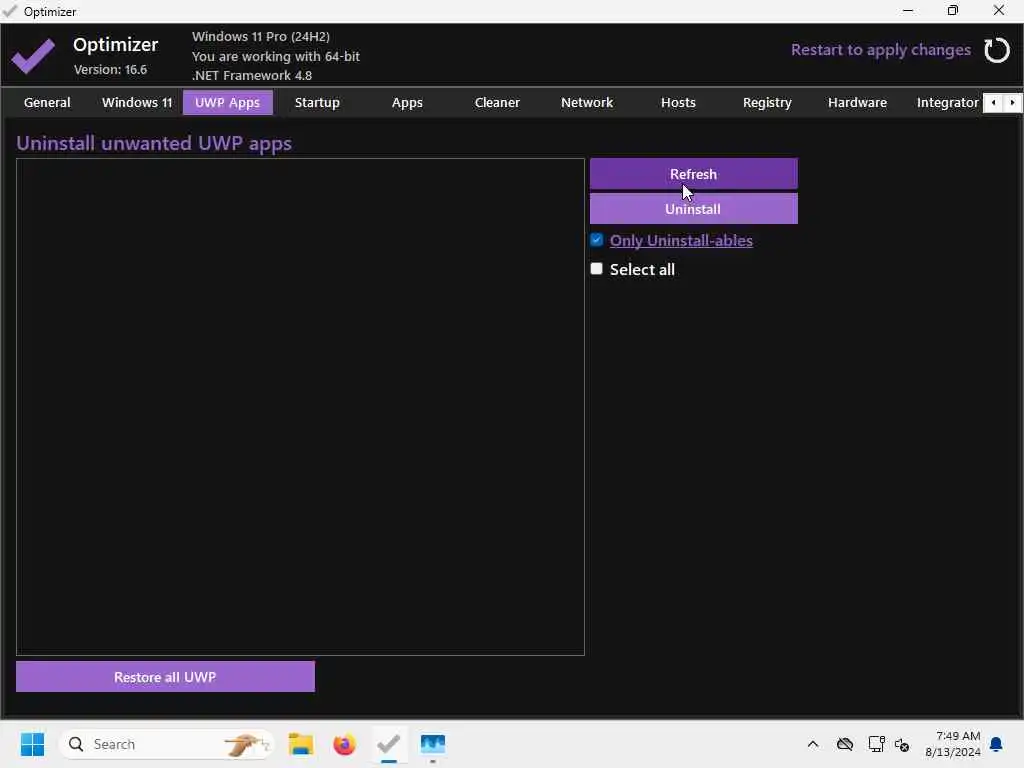Click the Version: 16.6 label
Screen dimensions: 1024x768
[x=110, y=69]
